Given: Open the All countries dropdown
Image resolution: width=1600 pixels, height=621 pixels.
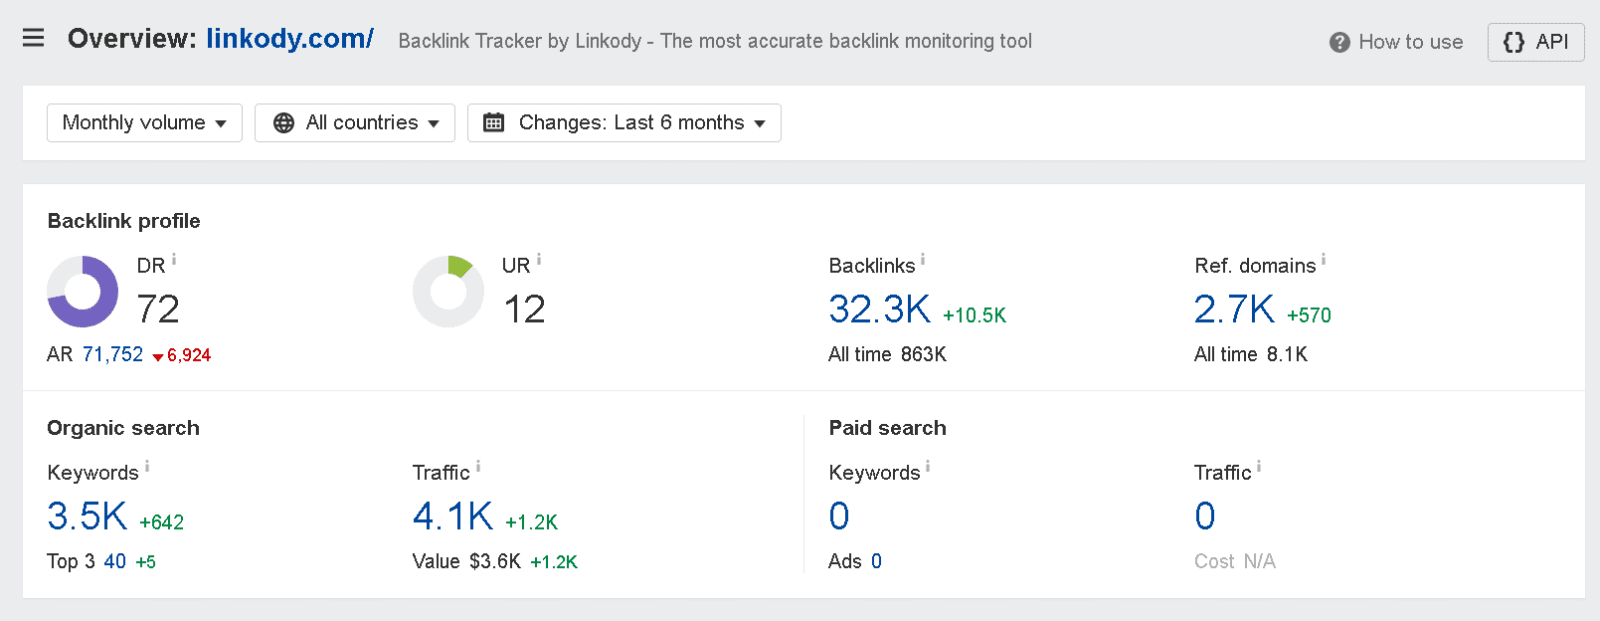Looking at the screenshot, I should [x=355, y=123].
